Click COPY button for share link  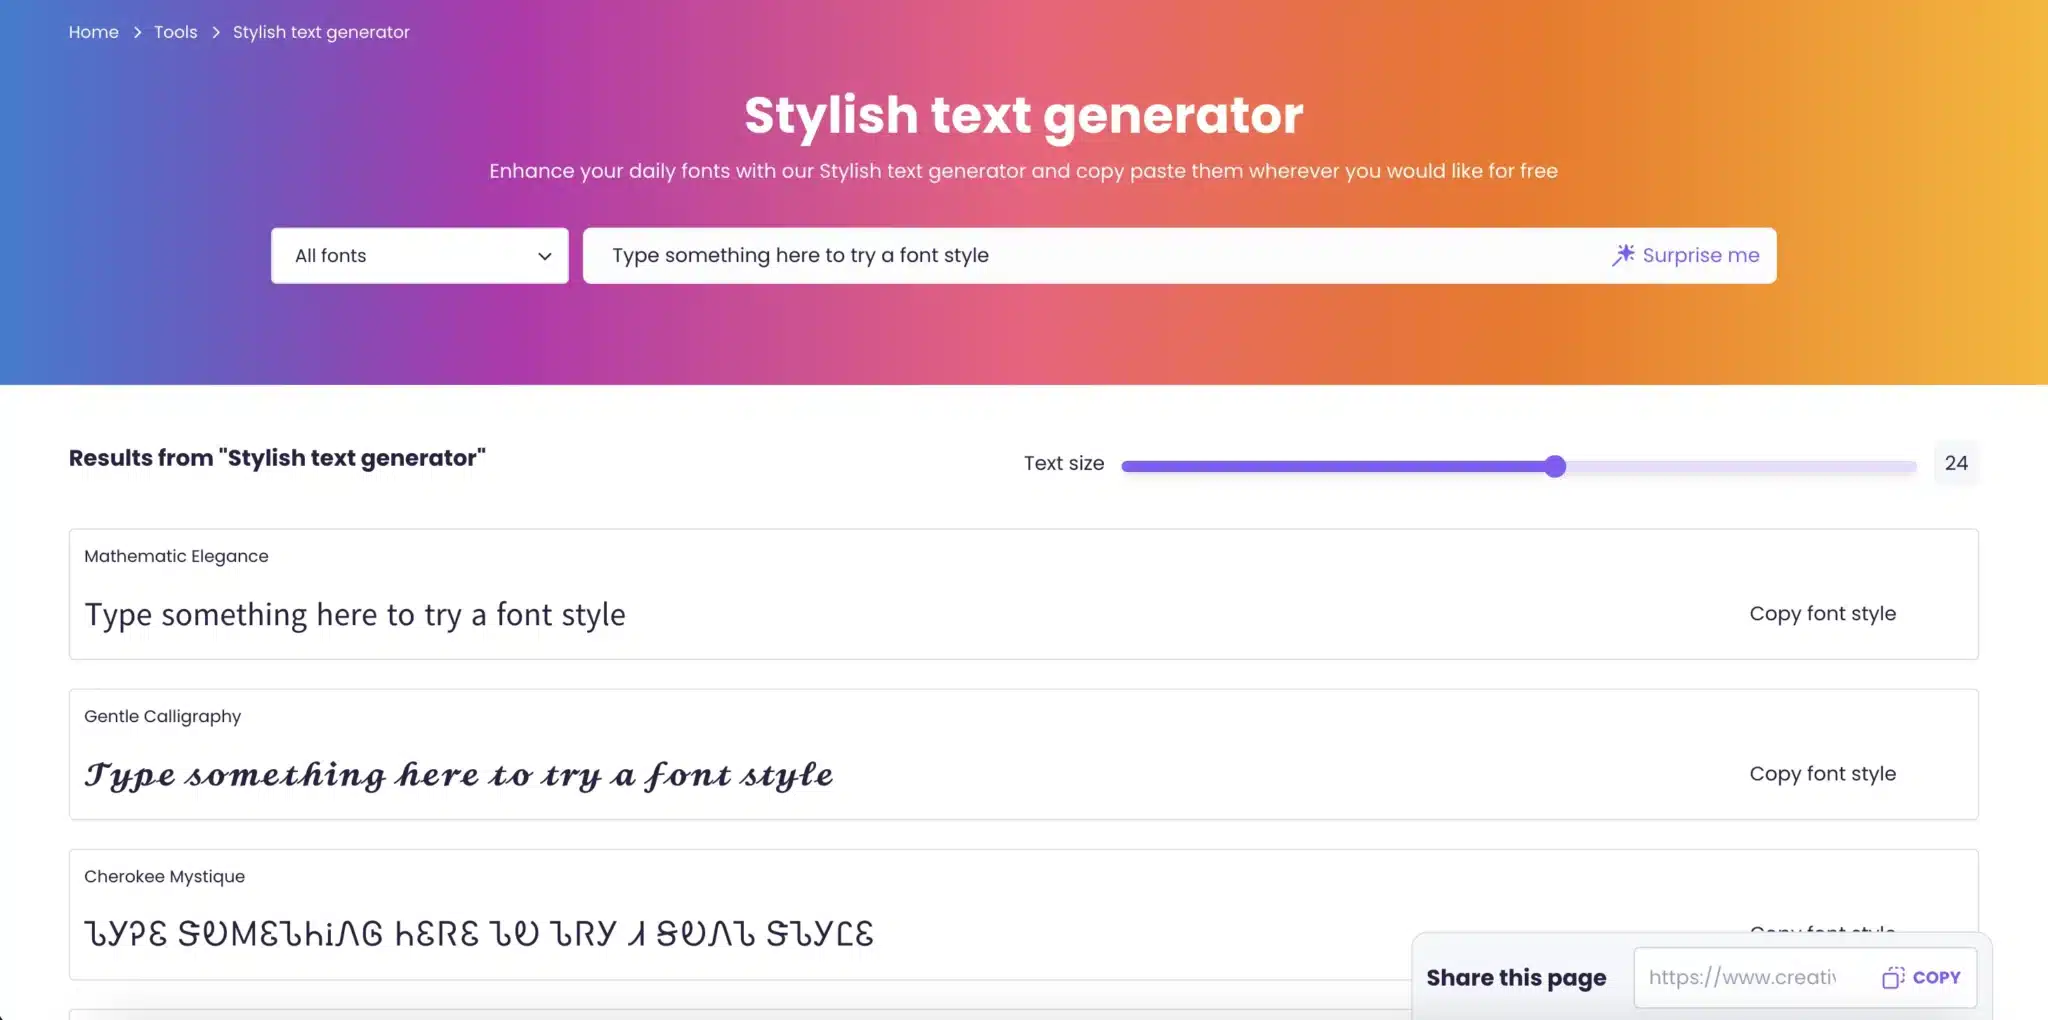pos(1921,978)
